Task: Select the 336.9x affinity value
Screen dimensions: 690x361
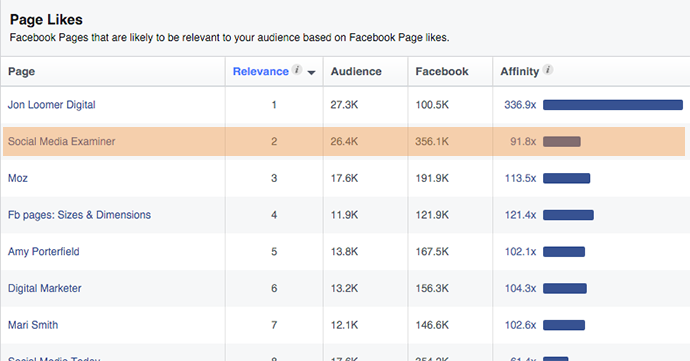Action: [x=520, y=105]
